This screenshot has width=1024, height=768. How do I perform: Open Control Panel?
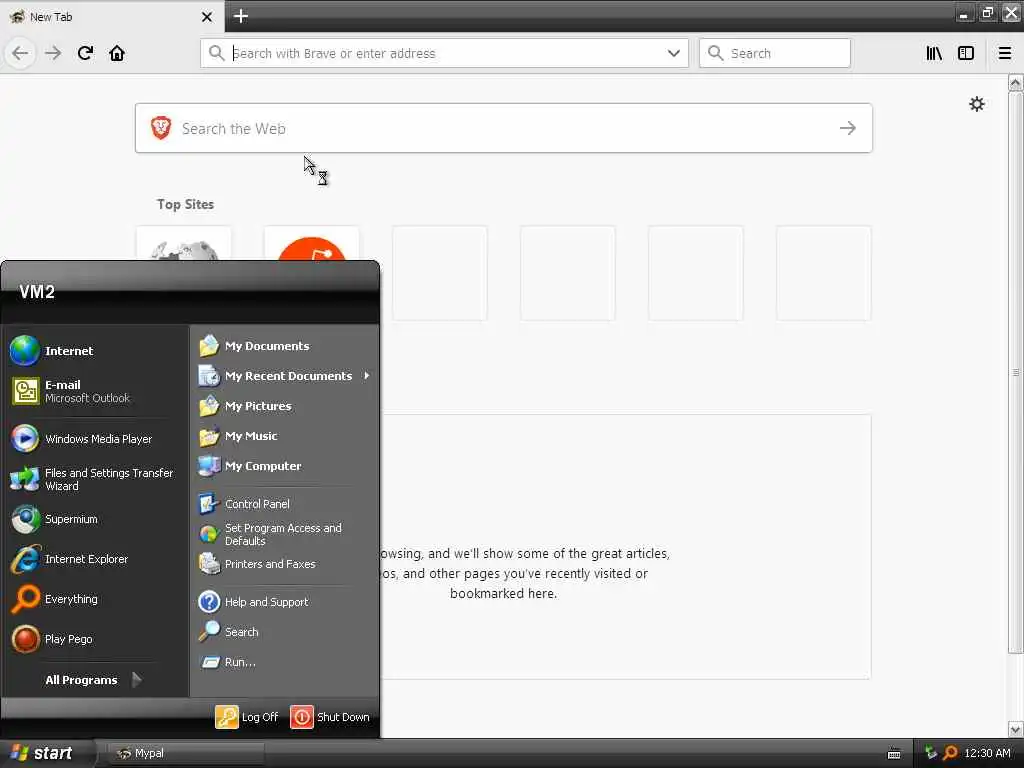(x=284, y=504)
